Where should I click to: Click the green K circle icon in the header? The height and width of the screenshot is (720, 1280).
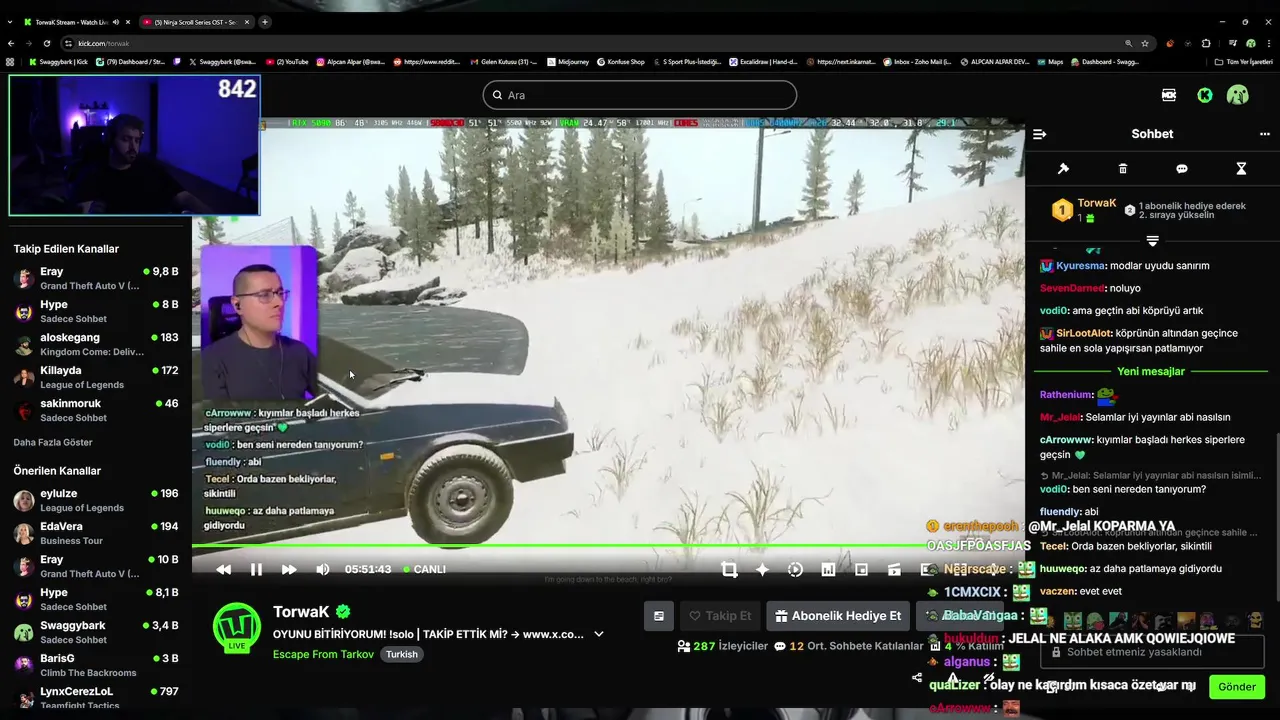pos(1204,95)
